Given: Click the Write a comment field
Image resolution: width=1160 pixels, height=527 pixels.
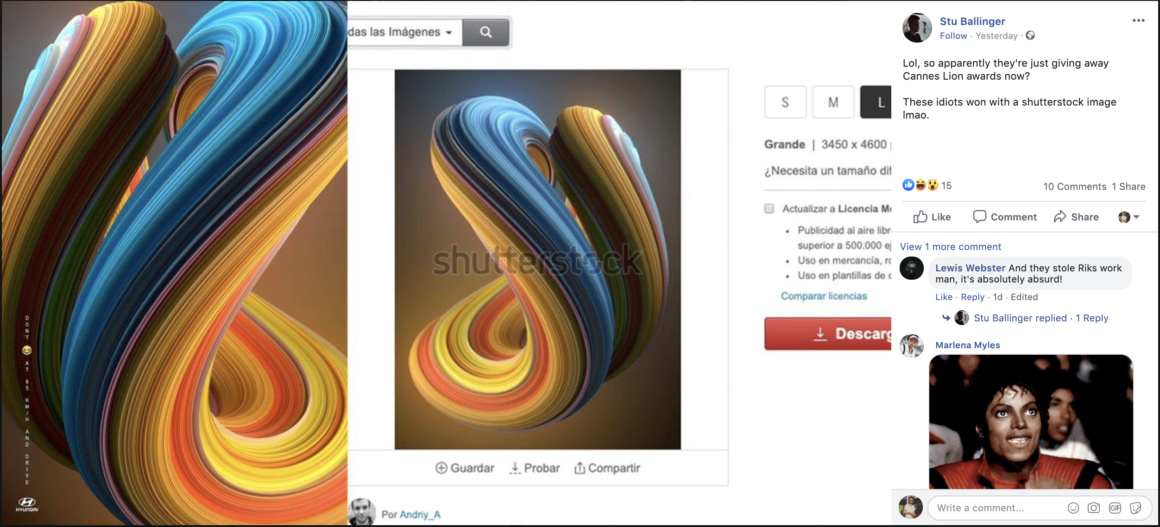Looking at the screenshot, I should pos(994,508).
